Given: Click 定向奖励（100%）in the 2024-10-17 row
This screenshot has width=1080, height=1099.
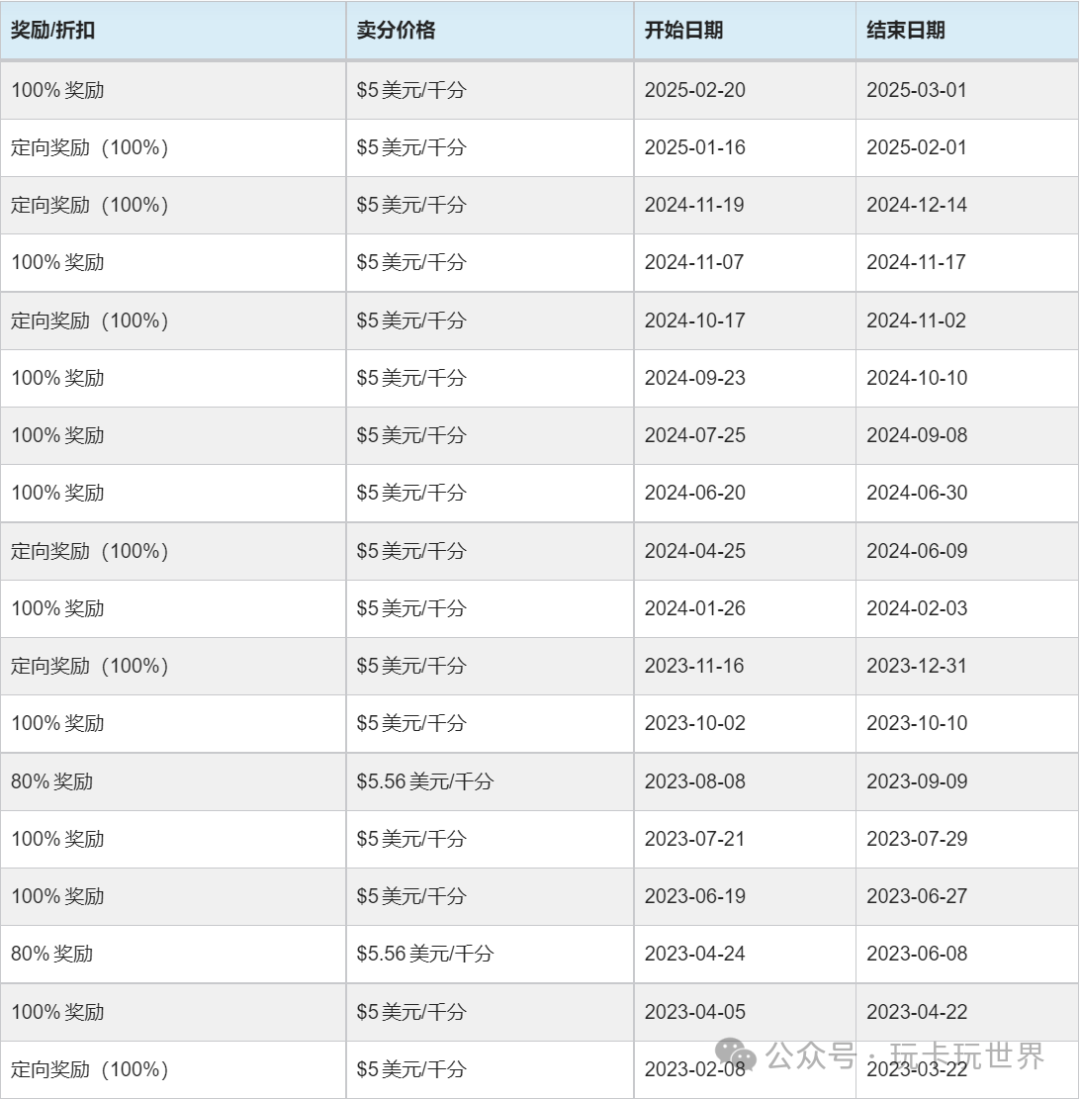Looking at the screenshot, I should pyautogui.click(x=90, y=321).
